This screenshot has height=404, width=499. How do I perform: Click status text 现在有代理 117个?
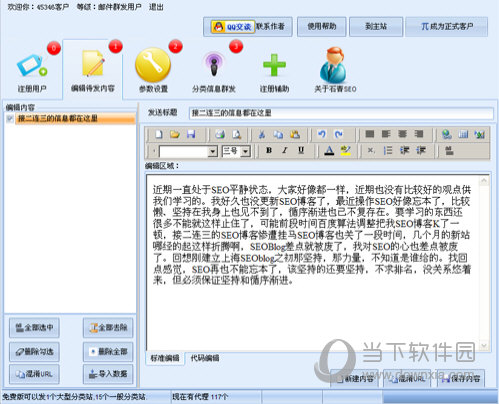coord(200,397)
